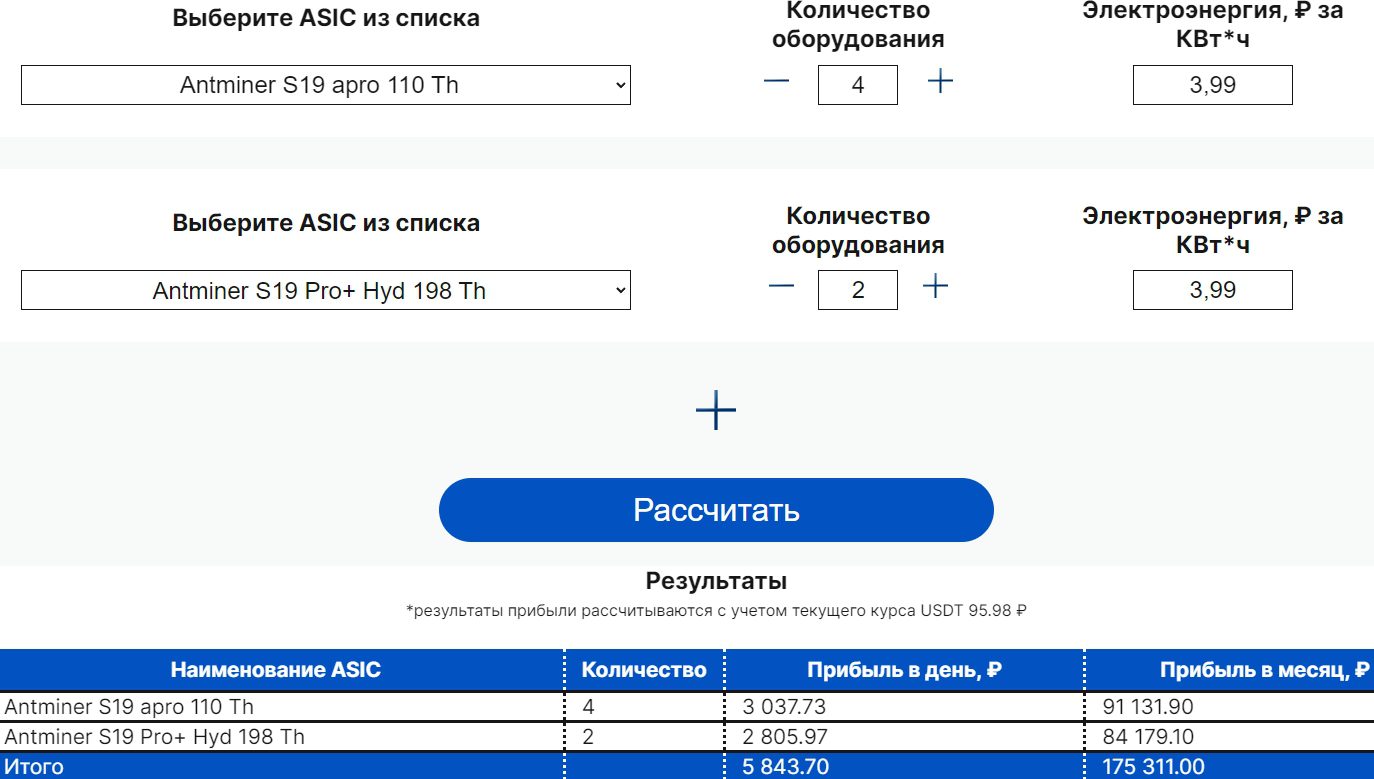
Task: Select the Прибыль в день column header
Action: click(x=904, y=670)
